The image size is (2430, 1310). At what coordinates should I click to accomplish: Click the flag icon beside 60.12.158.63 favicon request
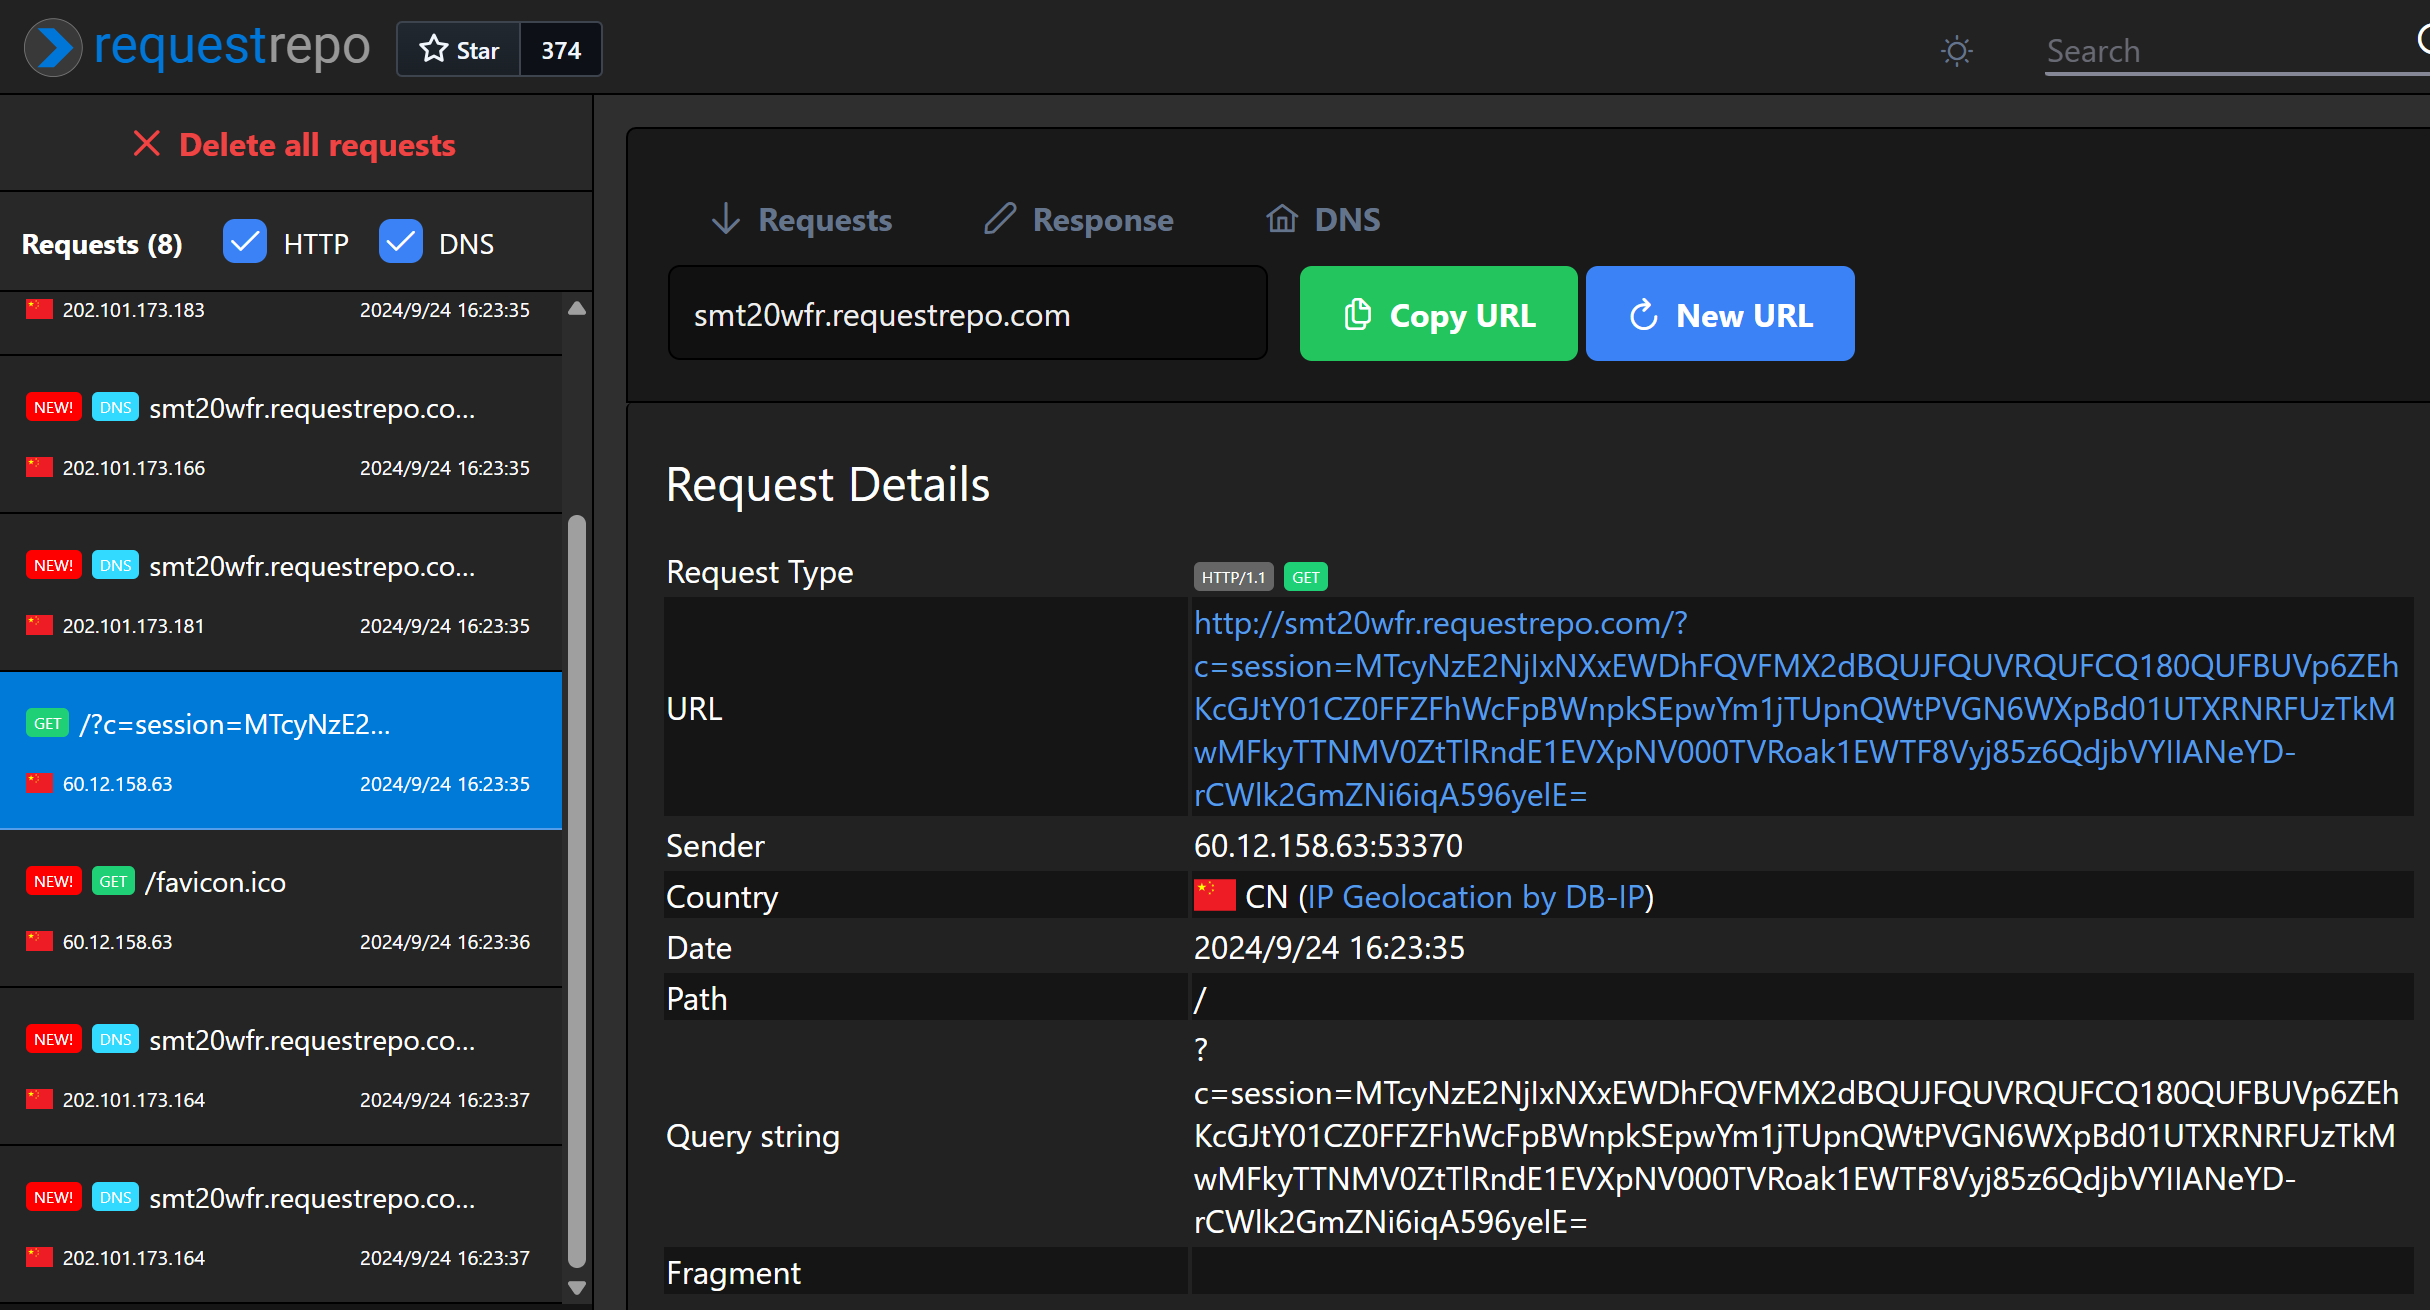pyautogui.click(x=39, y=941)
